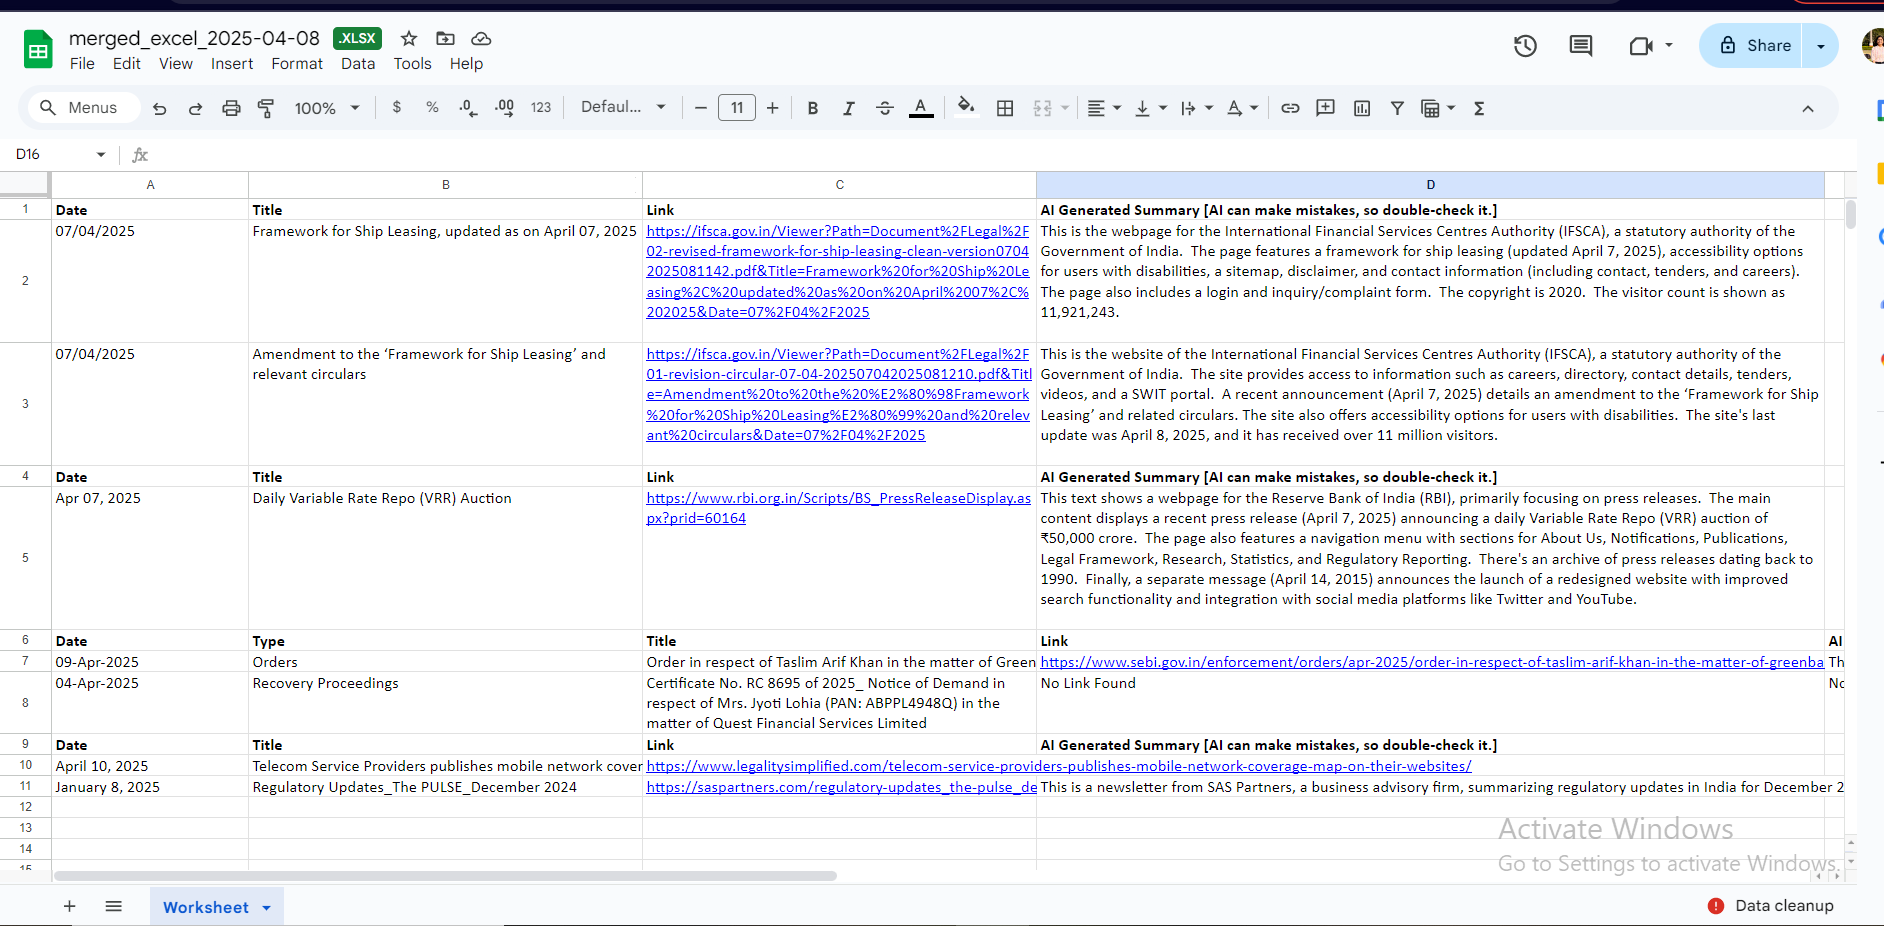
Task: Open the legalitysimplified.com telecom link
Action: 1059,766
